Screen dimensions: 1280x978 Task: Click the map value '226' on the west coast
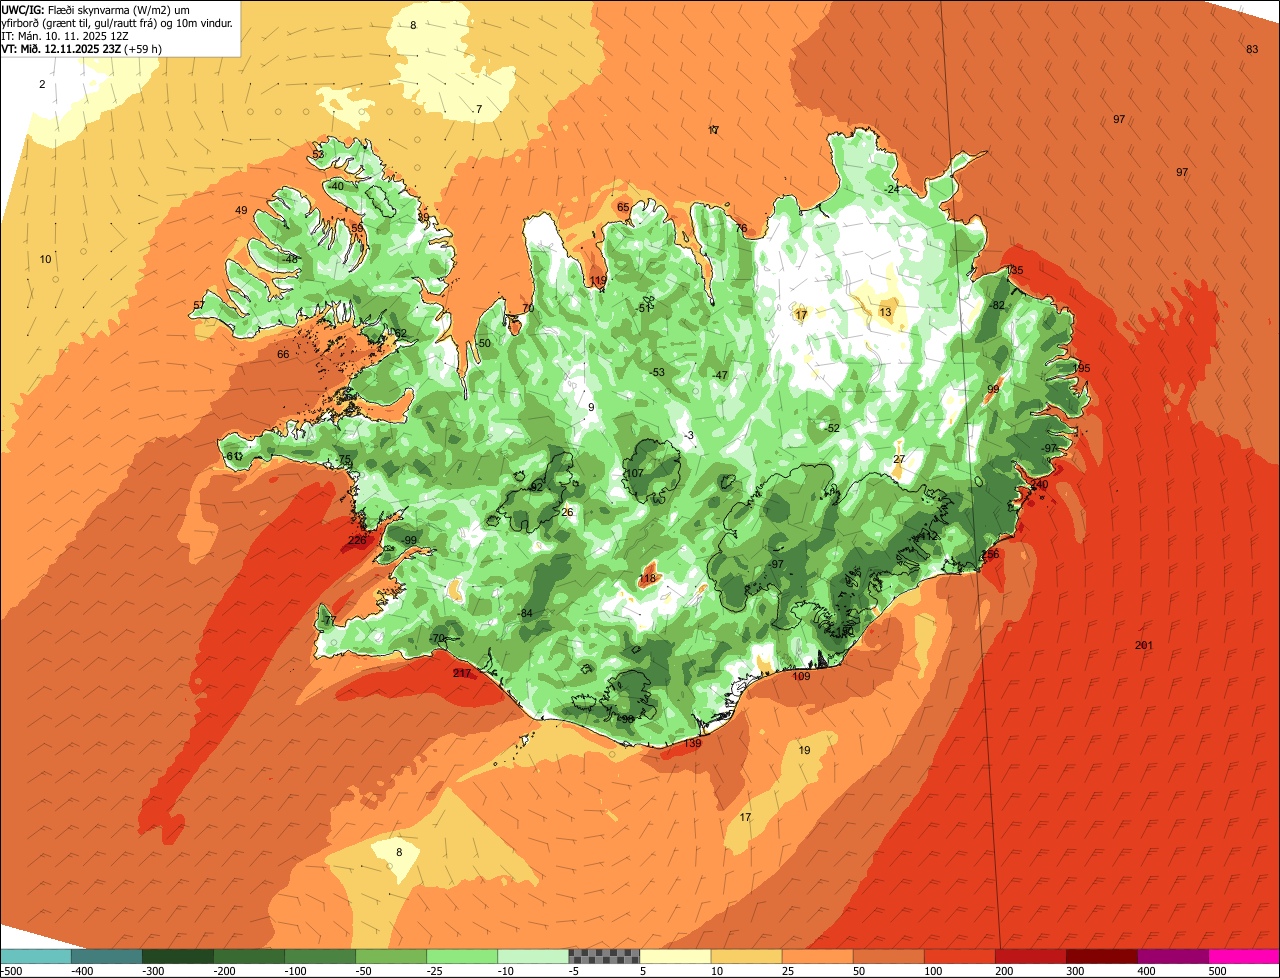357,540
